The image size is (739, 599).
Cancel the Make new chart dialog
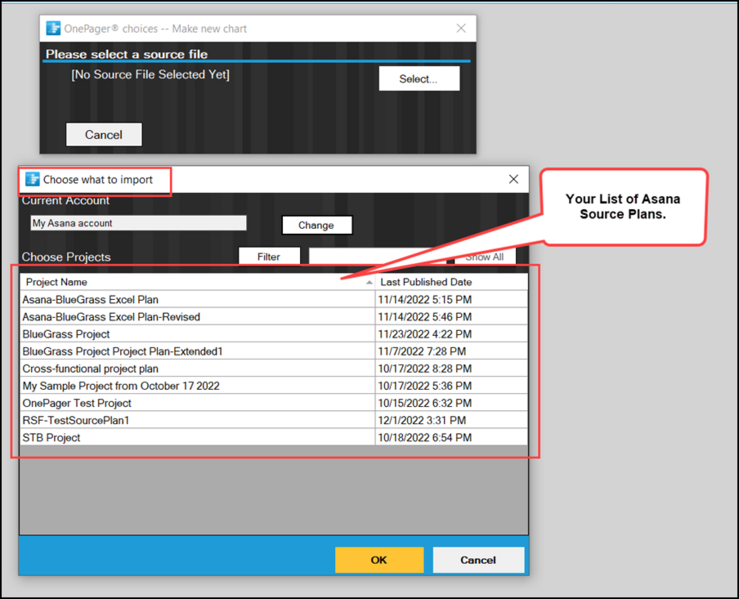click(104, 135)
